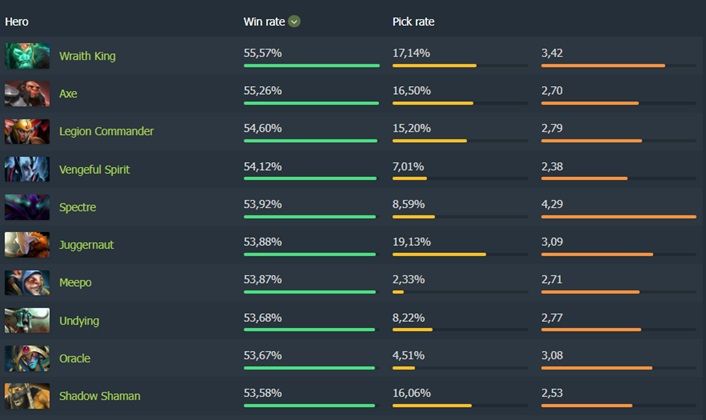Screen dimensions: 706x420
Task: Sort by the Win rate column header
Action: (264, 21)
